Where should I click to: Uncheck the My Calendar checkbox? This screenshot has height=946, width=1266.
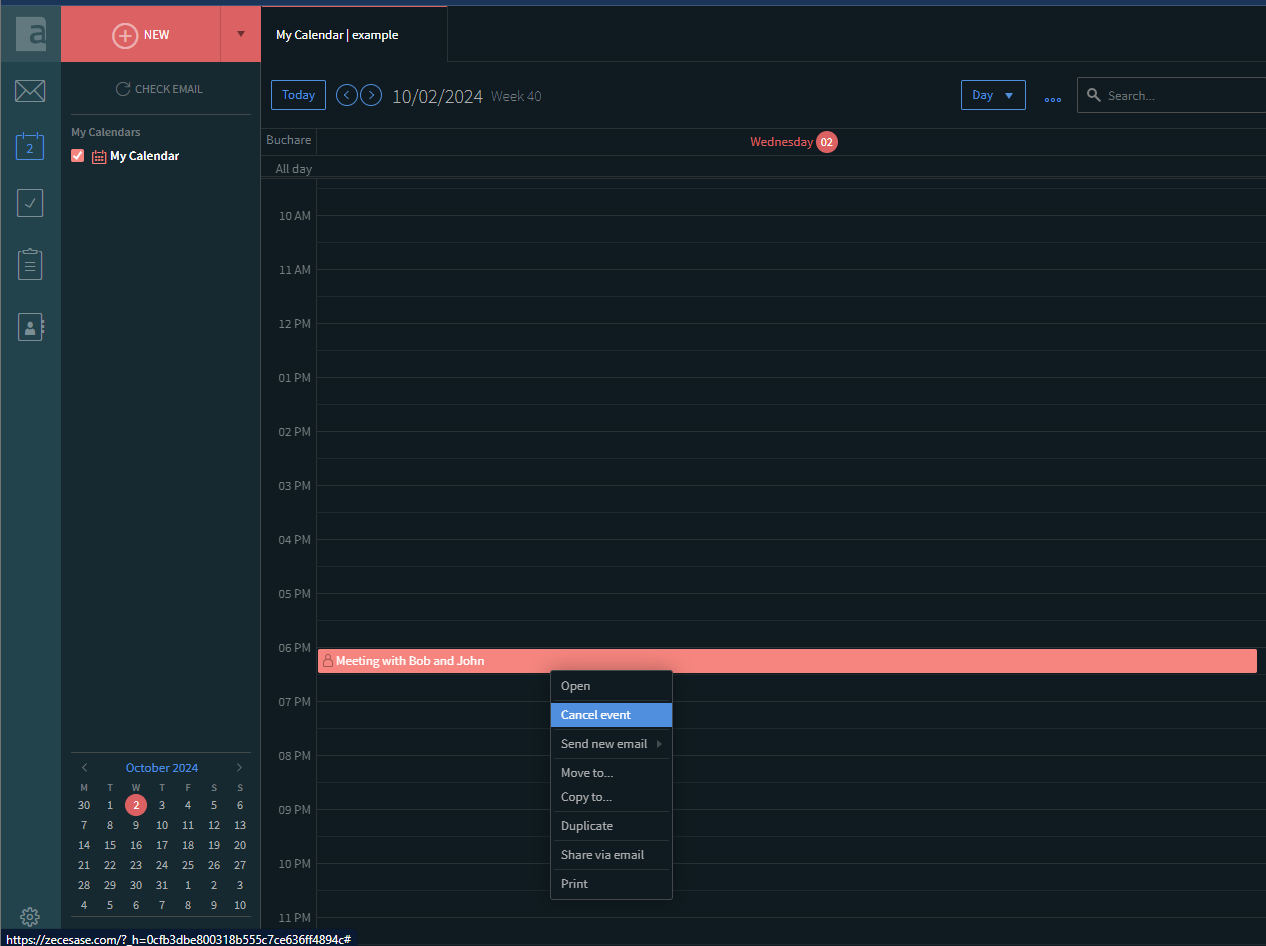[x=78, y=156]
